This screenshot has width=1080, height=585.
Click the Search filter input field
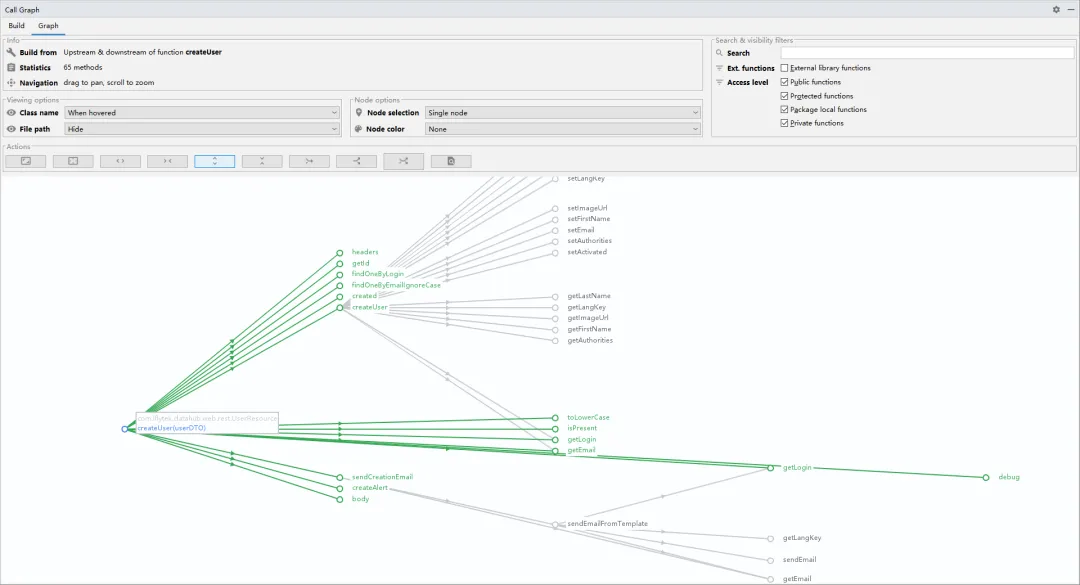click(927, 53)
